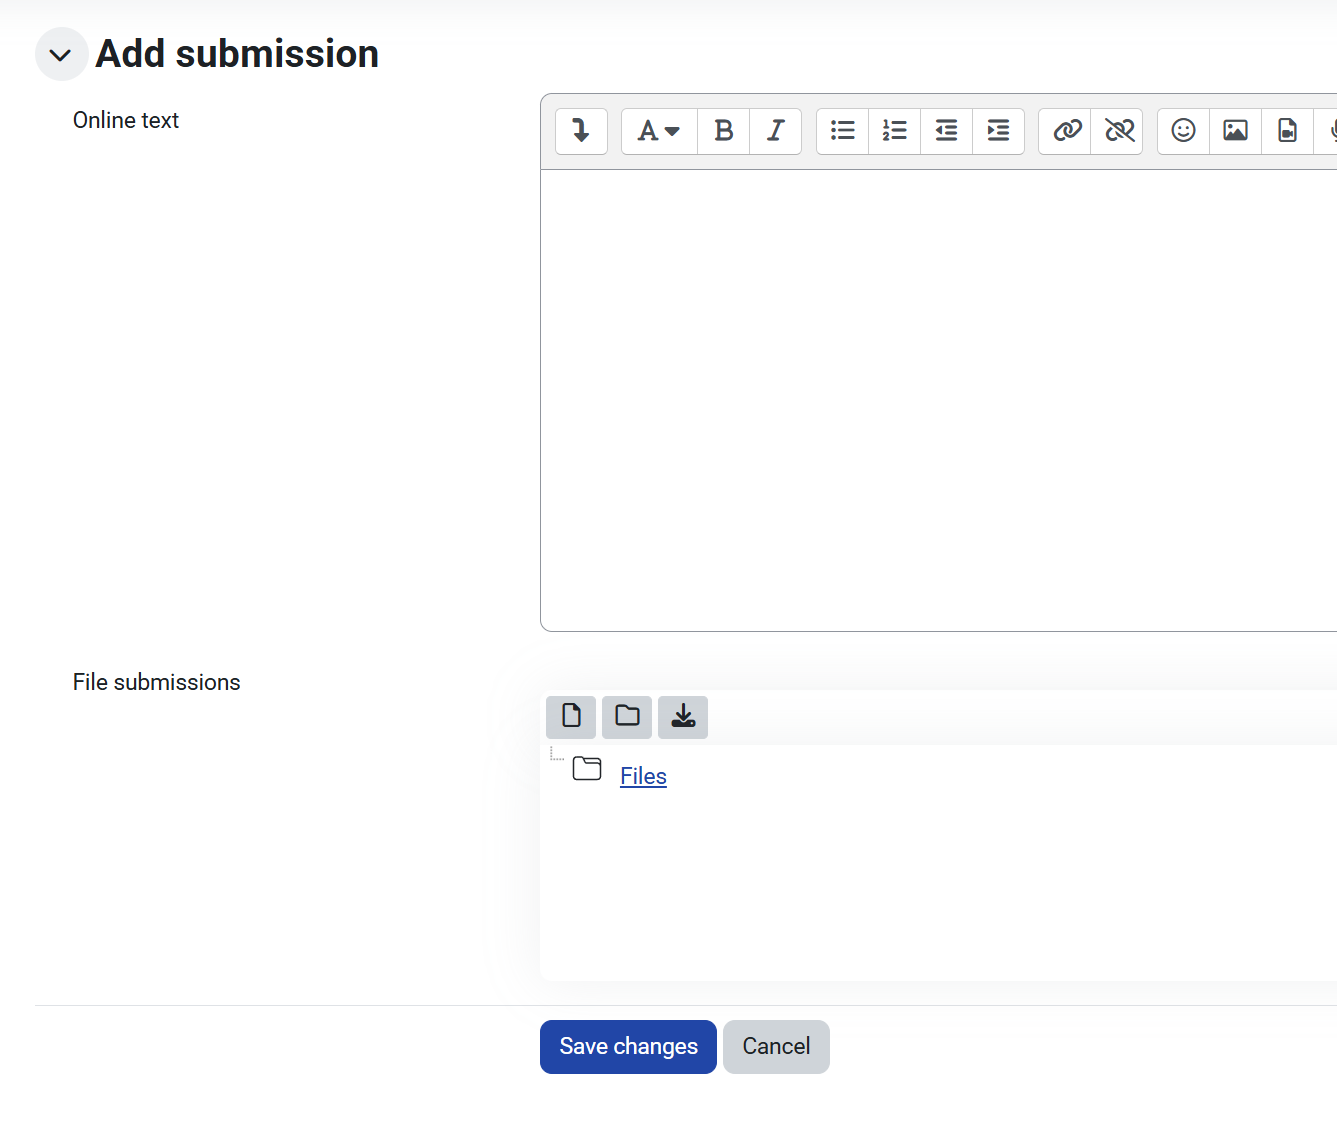This screenshot has height=1138, width=1337.
Task: Insert an unordered bullet list
Action: point(843,131)
